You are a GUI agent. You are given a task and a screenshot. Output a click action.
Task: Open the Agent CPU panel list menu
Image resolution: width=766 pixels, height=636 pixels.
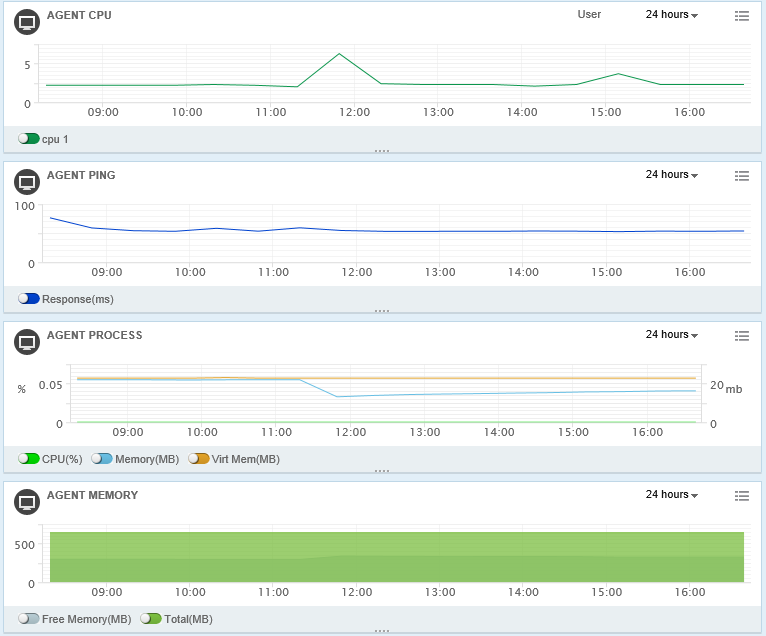pos(741,16)
